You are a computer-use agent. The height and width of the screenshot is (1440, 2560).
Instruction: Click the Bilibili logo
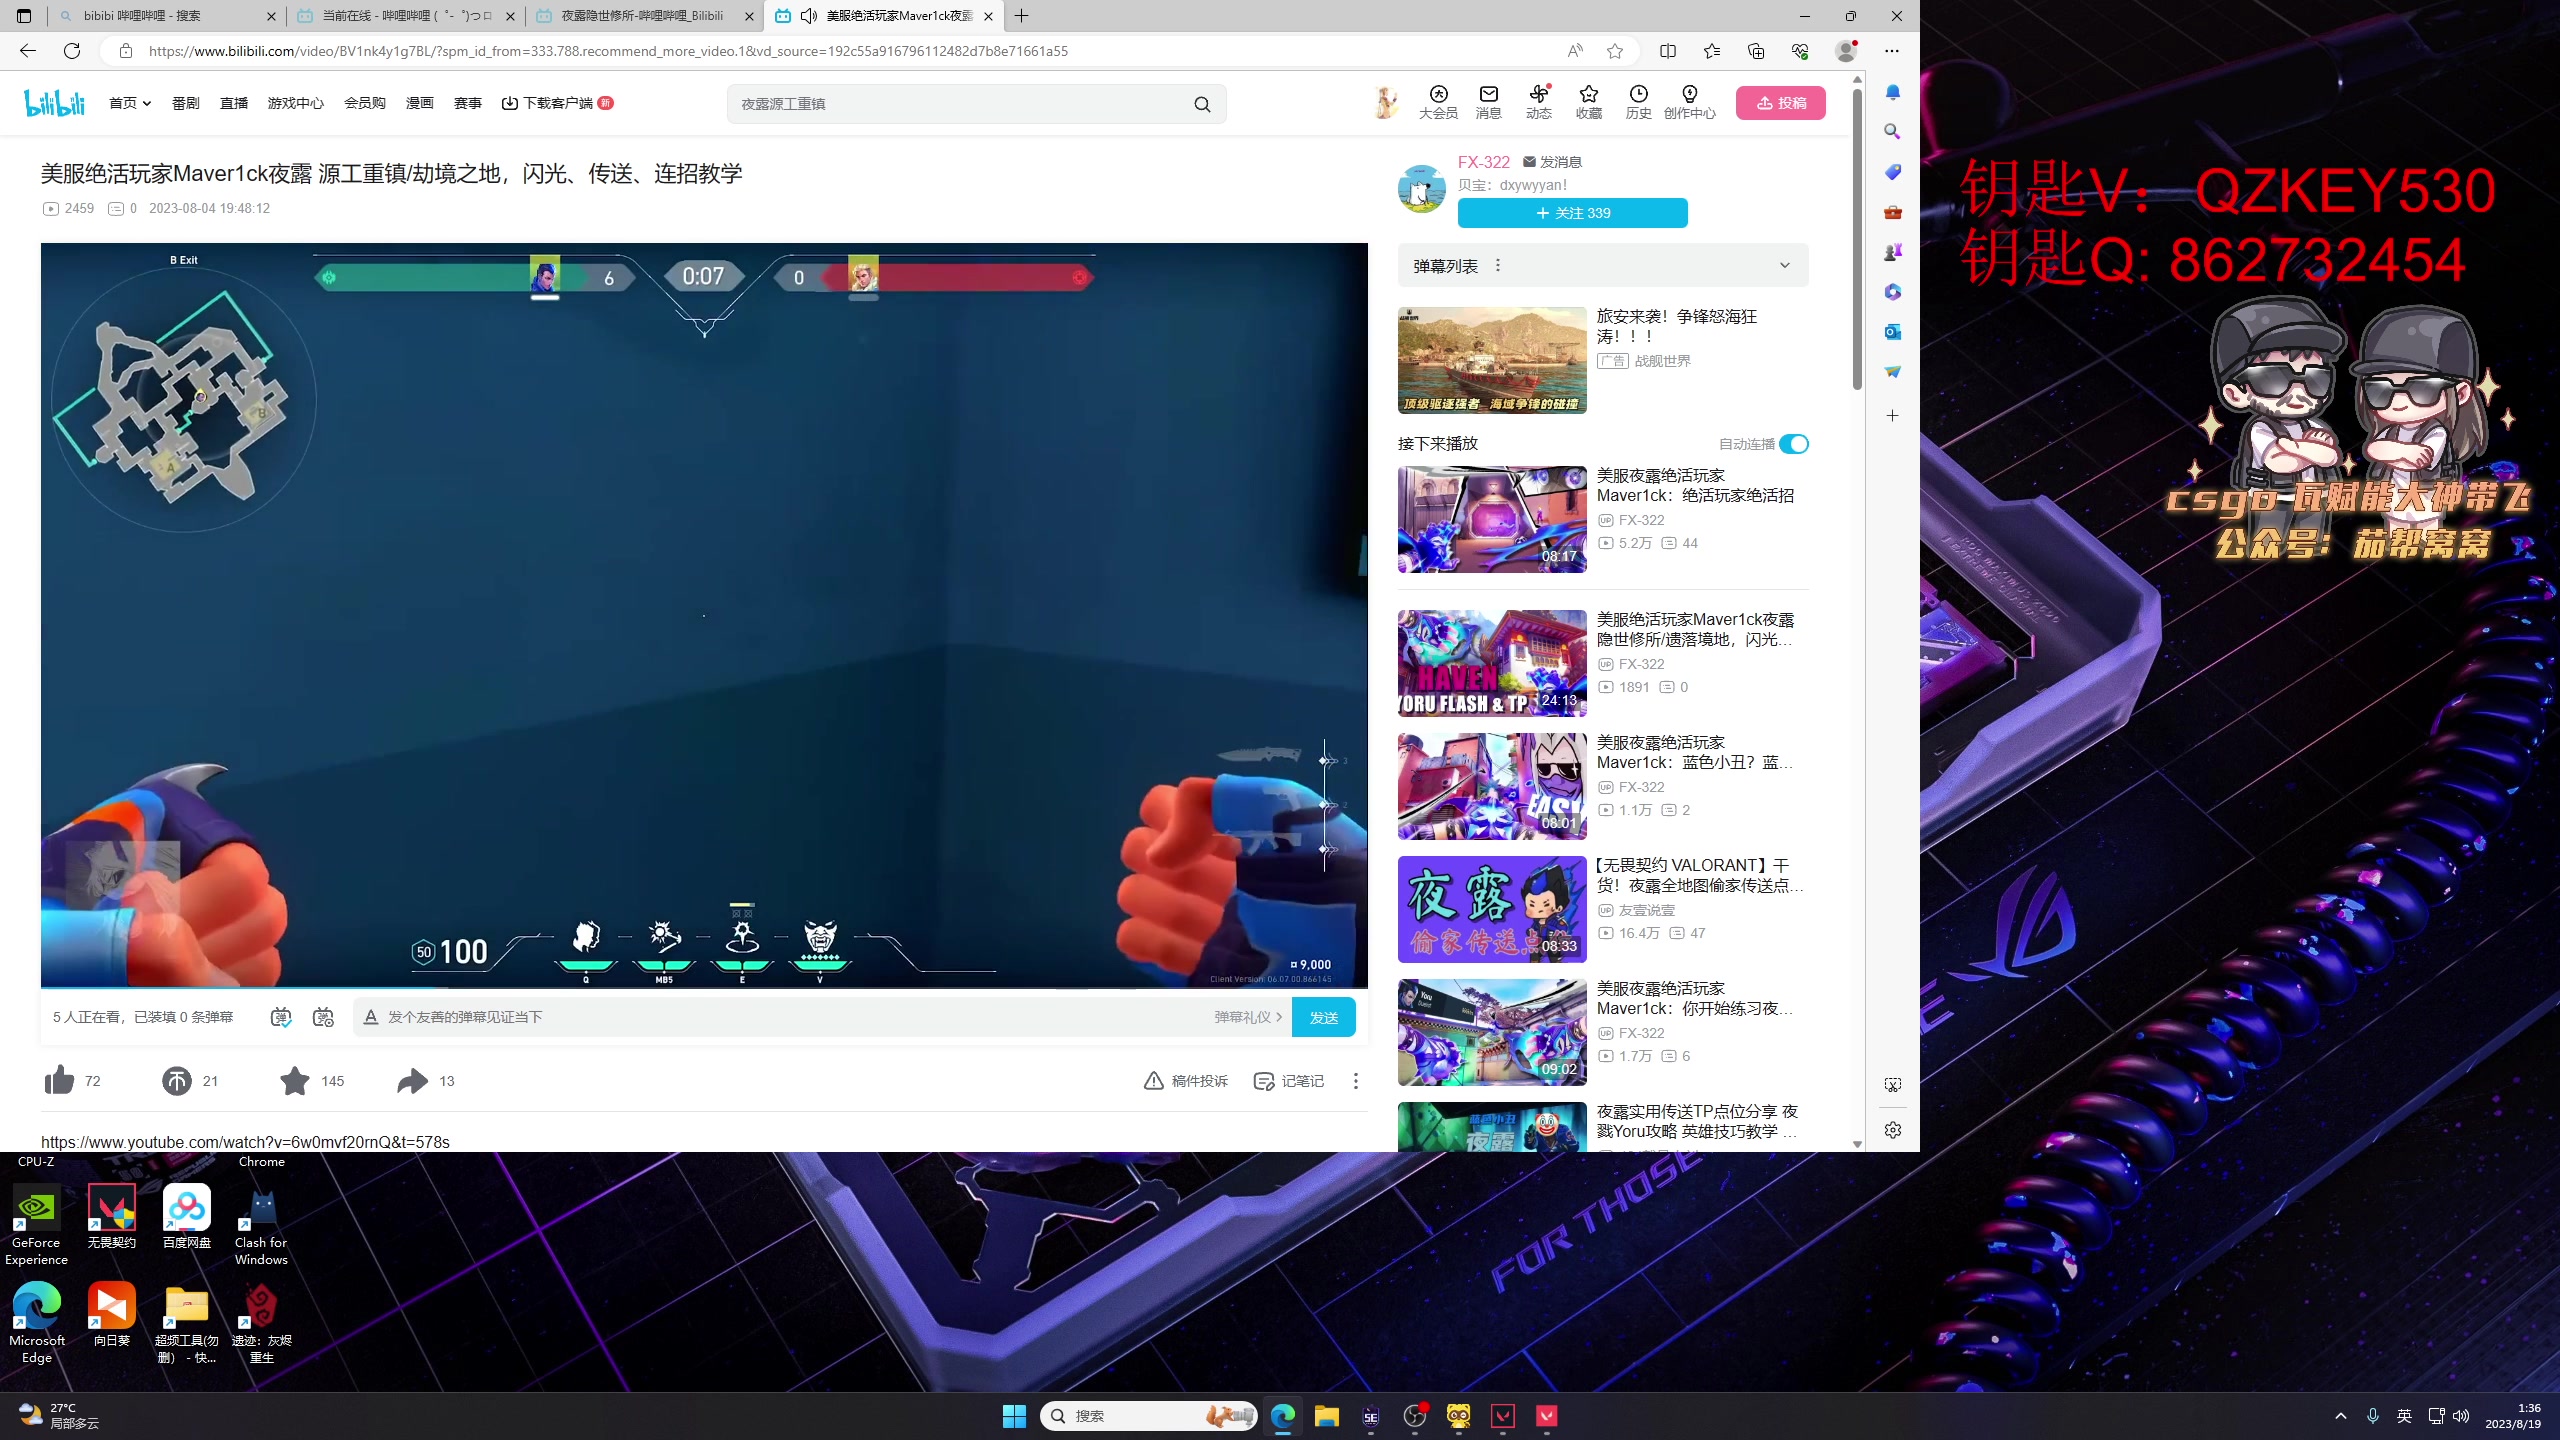tap(55, 103)
